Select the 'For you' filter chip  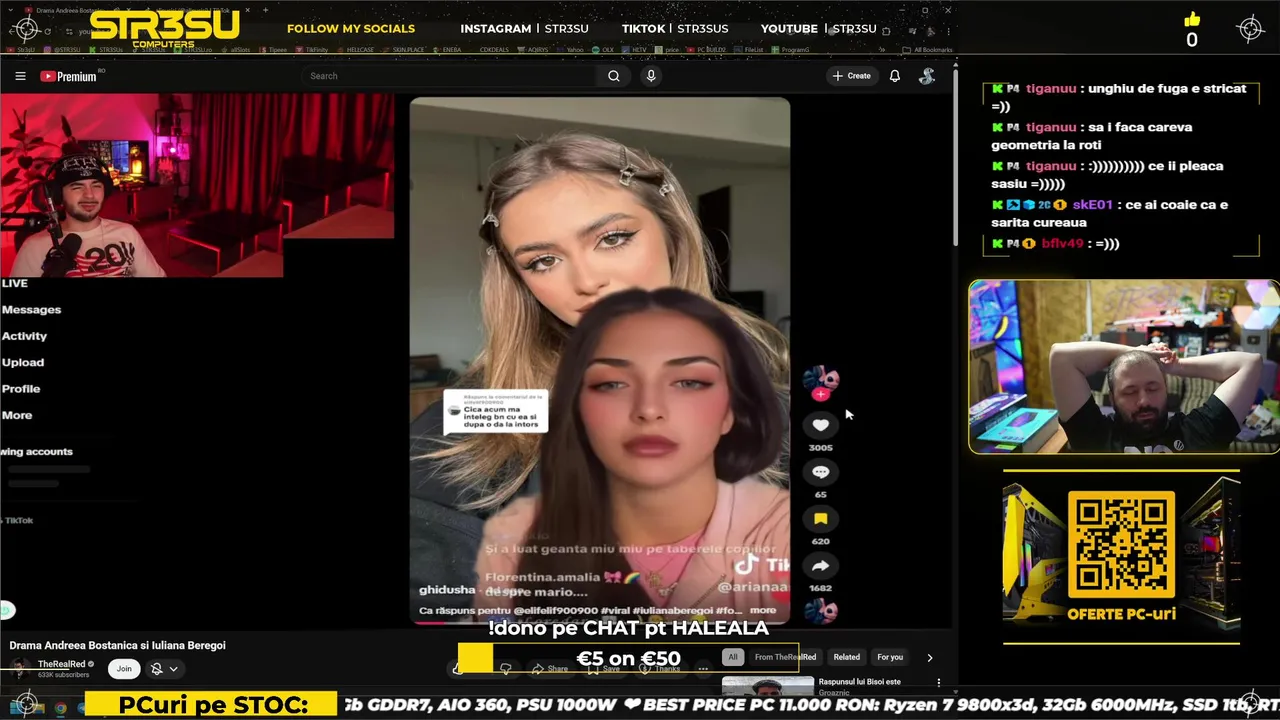[890, 657]
